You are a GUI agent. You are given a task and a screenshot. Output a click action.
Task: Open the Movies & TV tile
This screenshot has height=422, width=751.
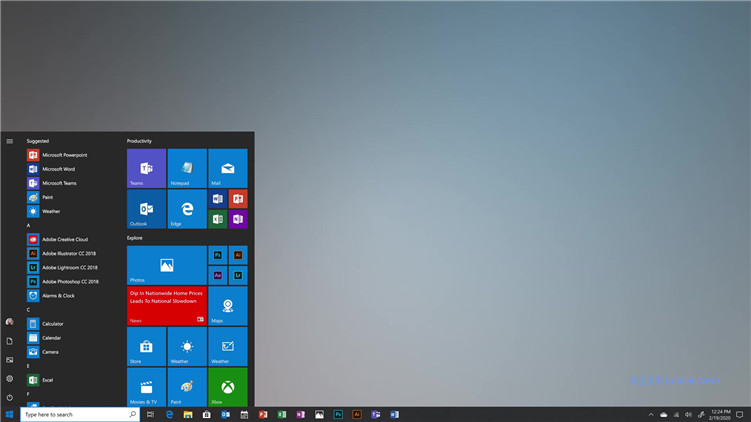tap(146, 387)
